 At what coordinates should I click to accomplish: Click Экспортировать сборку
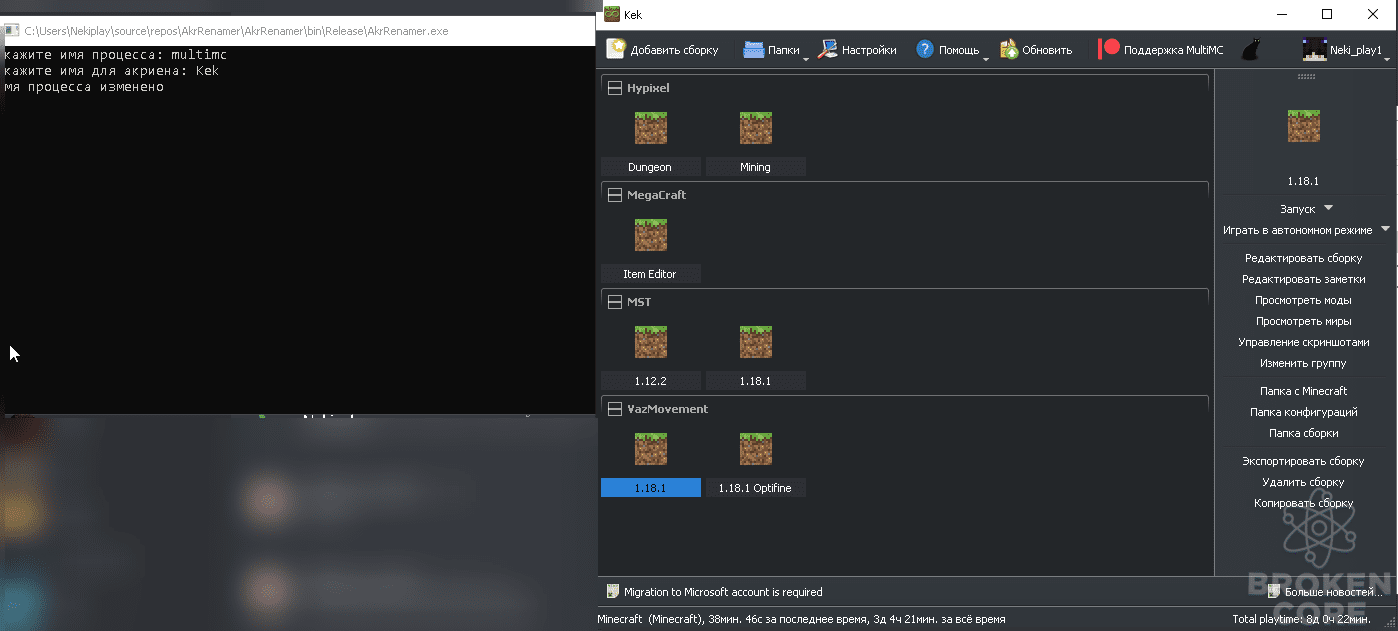1303,461
